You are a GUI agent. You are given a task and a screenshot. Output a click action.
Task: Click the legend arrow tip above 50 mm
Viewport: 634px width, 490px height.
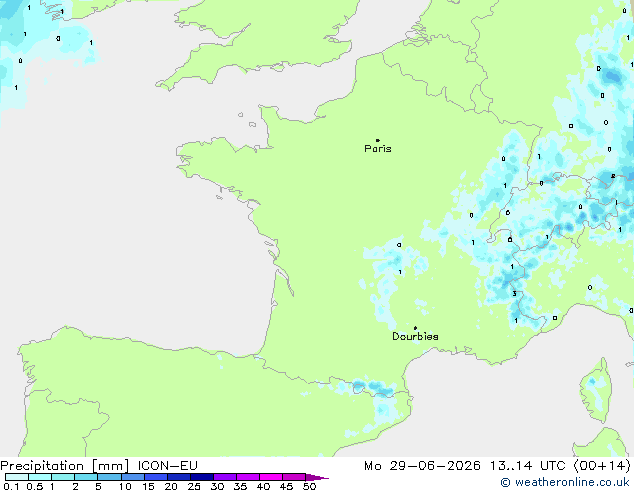click(x=317, y=477)
